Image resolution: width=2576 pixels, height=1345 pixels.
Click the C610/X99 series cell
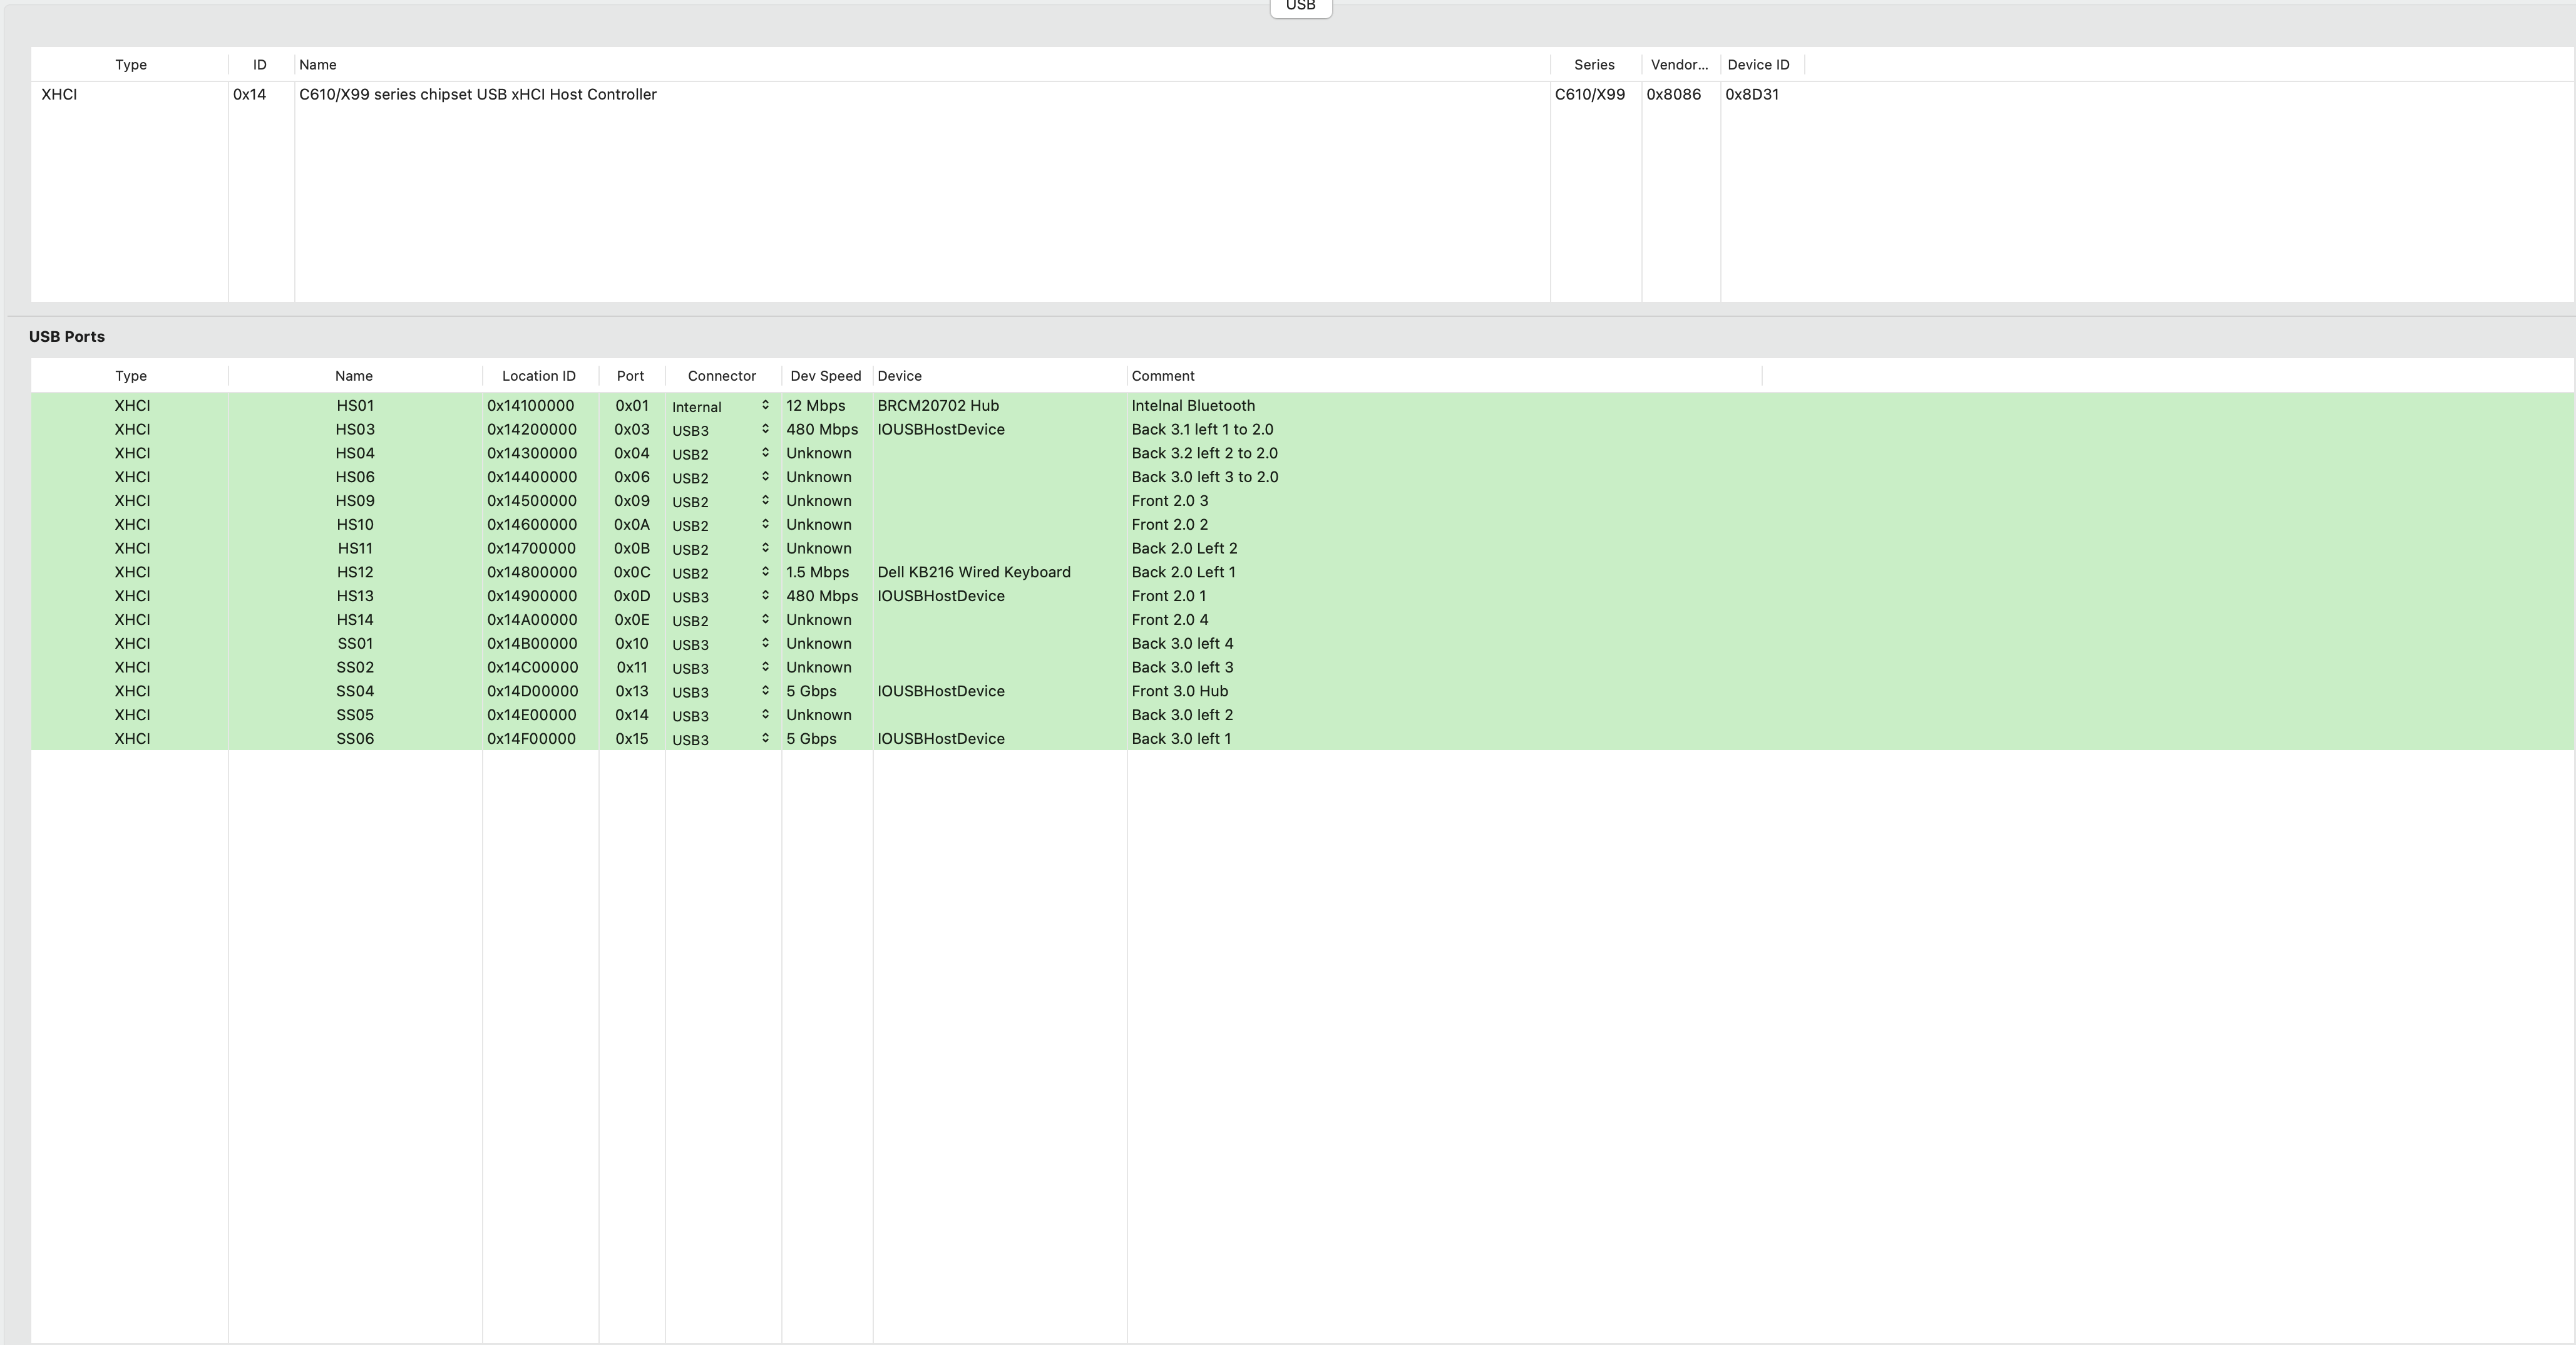pos(1590,94)
